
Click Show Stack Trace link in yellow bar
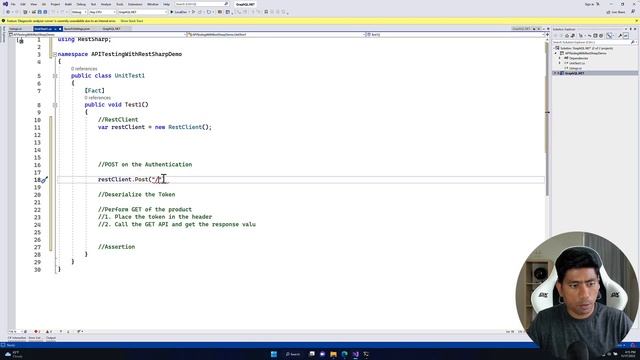(132, 21)
